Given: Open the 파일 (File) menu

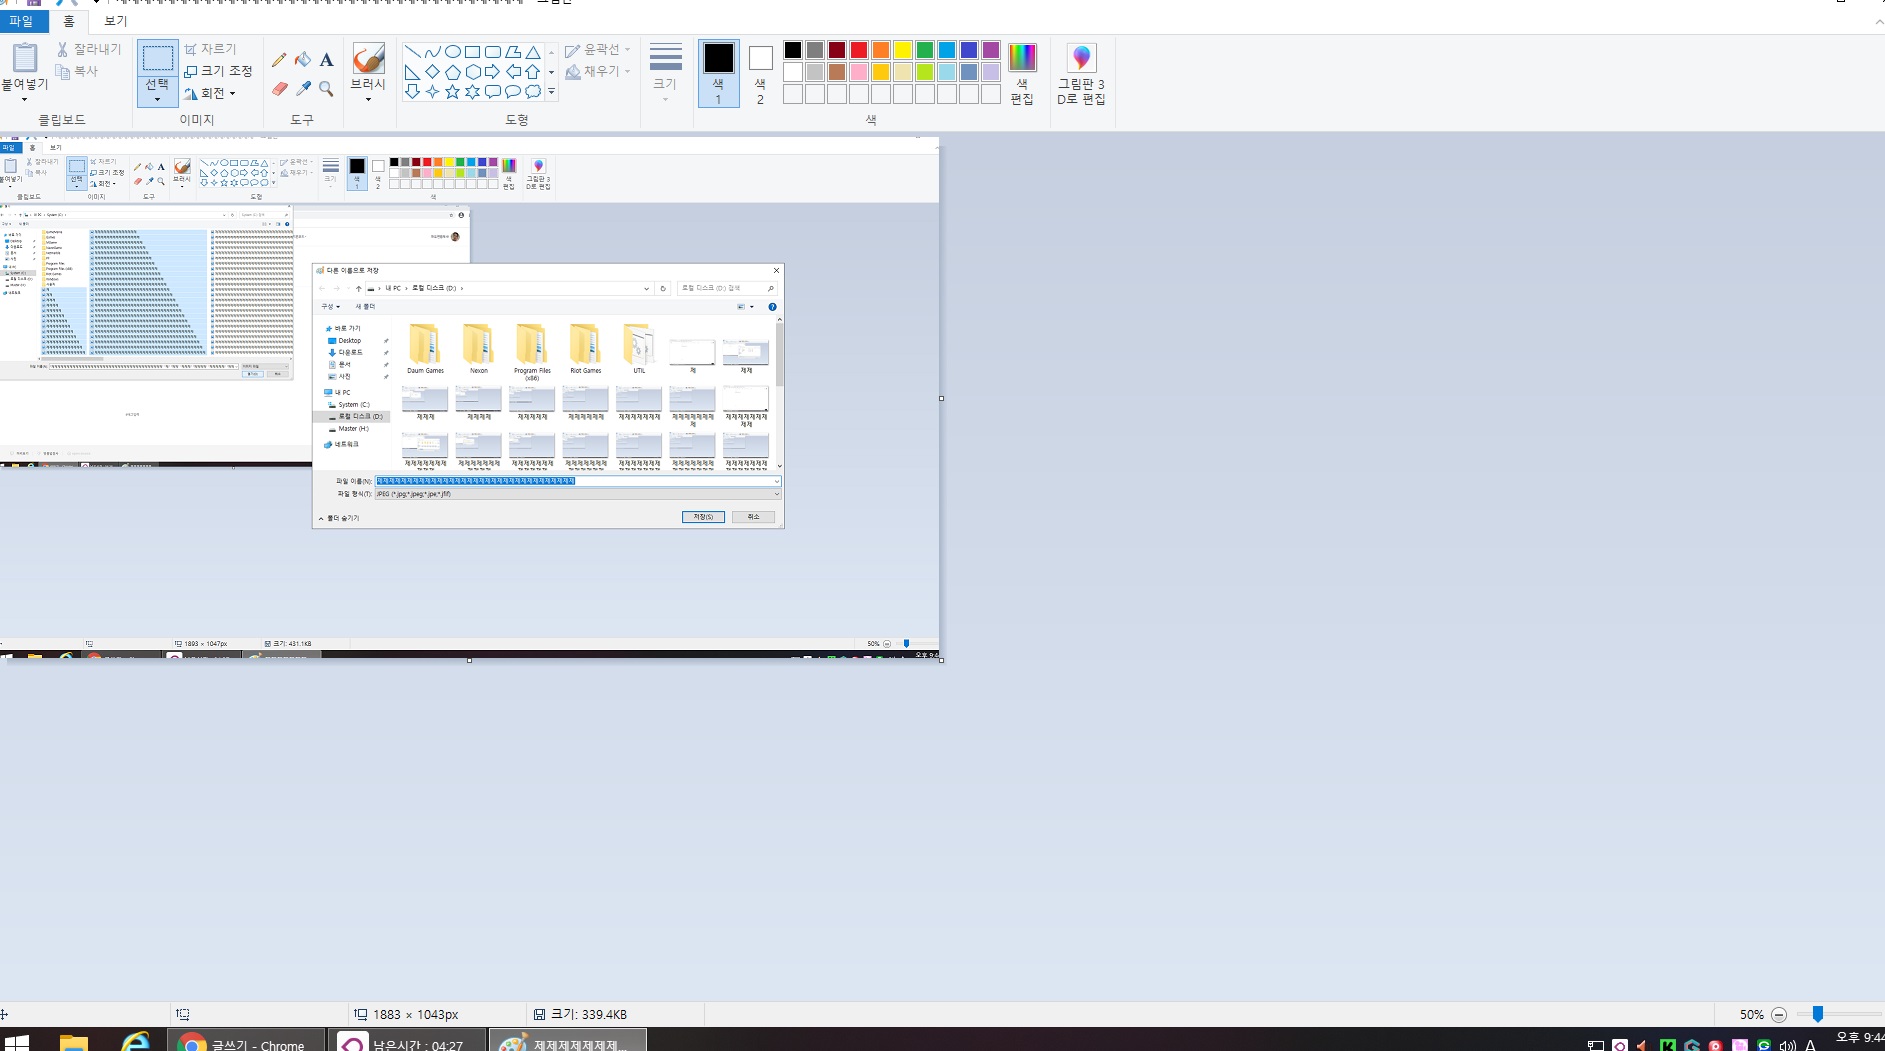Looking at the screenshot, I should 22,21.
